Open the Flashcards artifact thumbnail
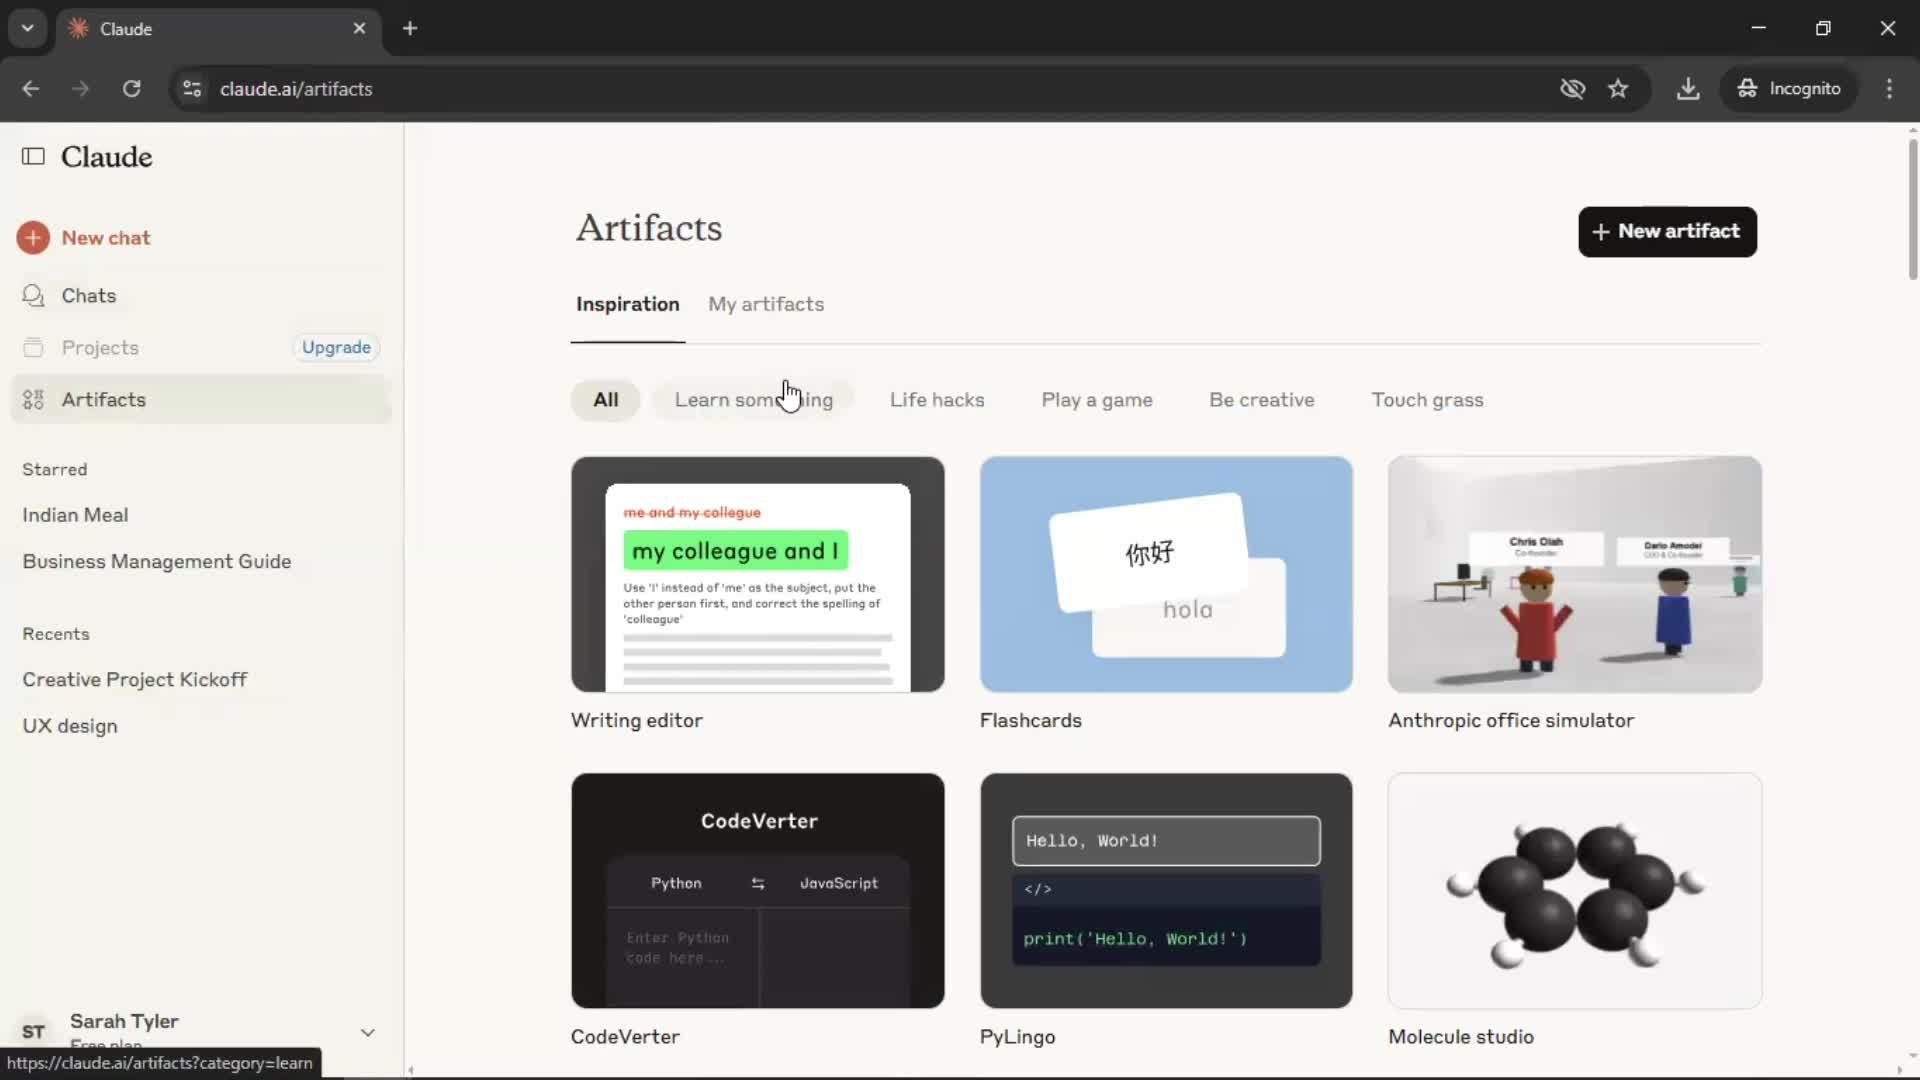This screenshot has width=1920, height=1080. [1166, 575]
